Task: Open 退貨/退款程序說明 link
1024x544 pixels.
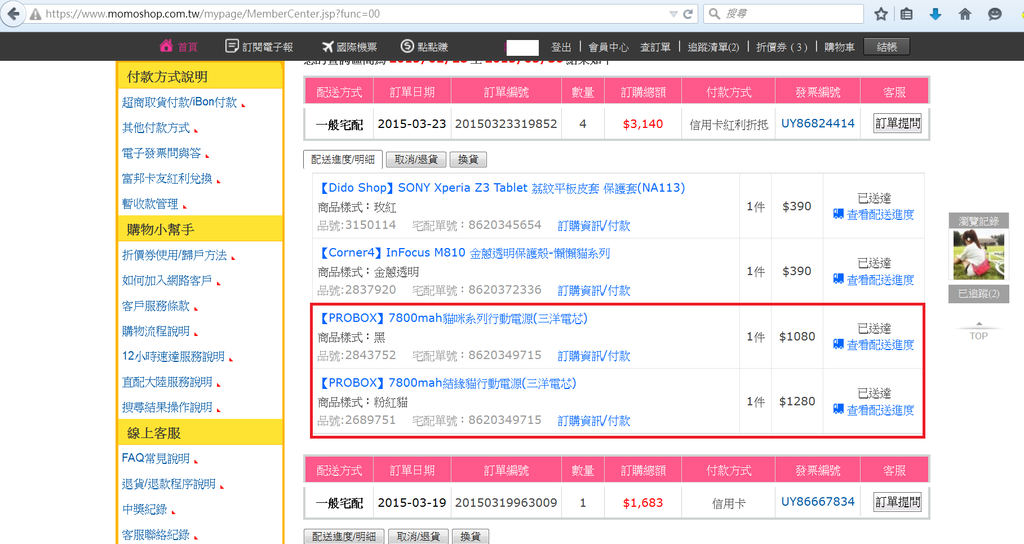Action: pyautogui.click(x=168, y=485)
